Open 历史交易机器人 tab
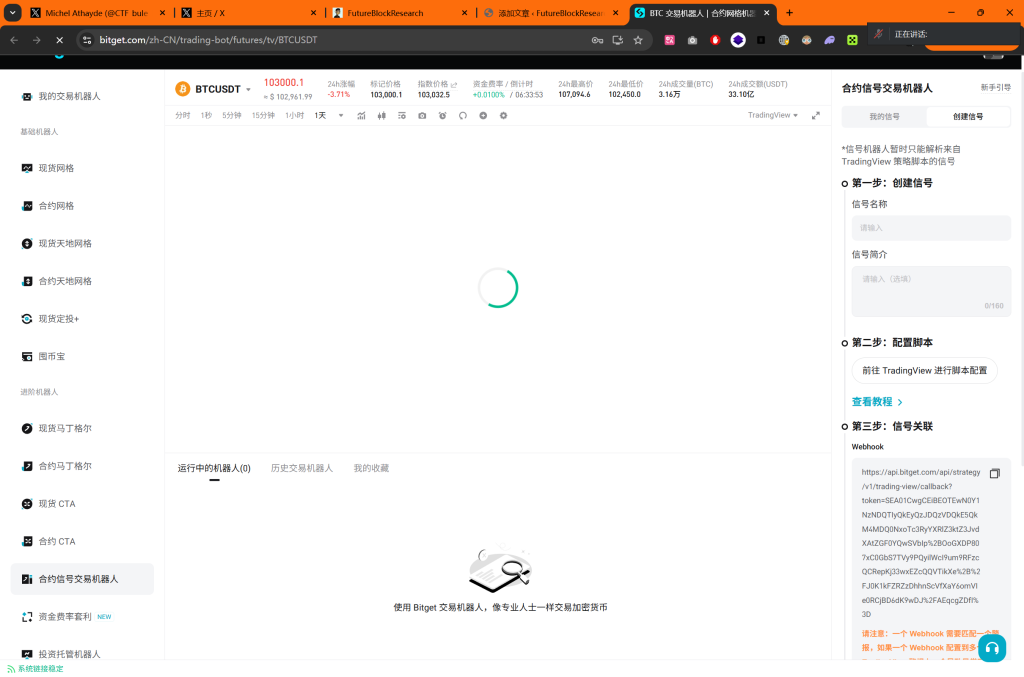Viewport: 1024px width, 677px height. point(301,468)
